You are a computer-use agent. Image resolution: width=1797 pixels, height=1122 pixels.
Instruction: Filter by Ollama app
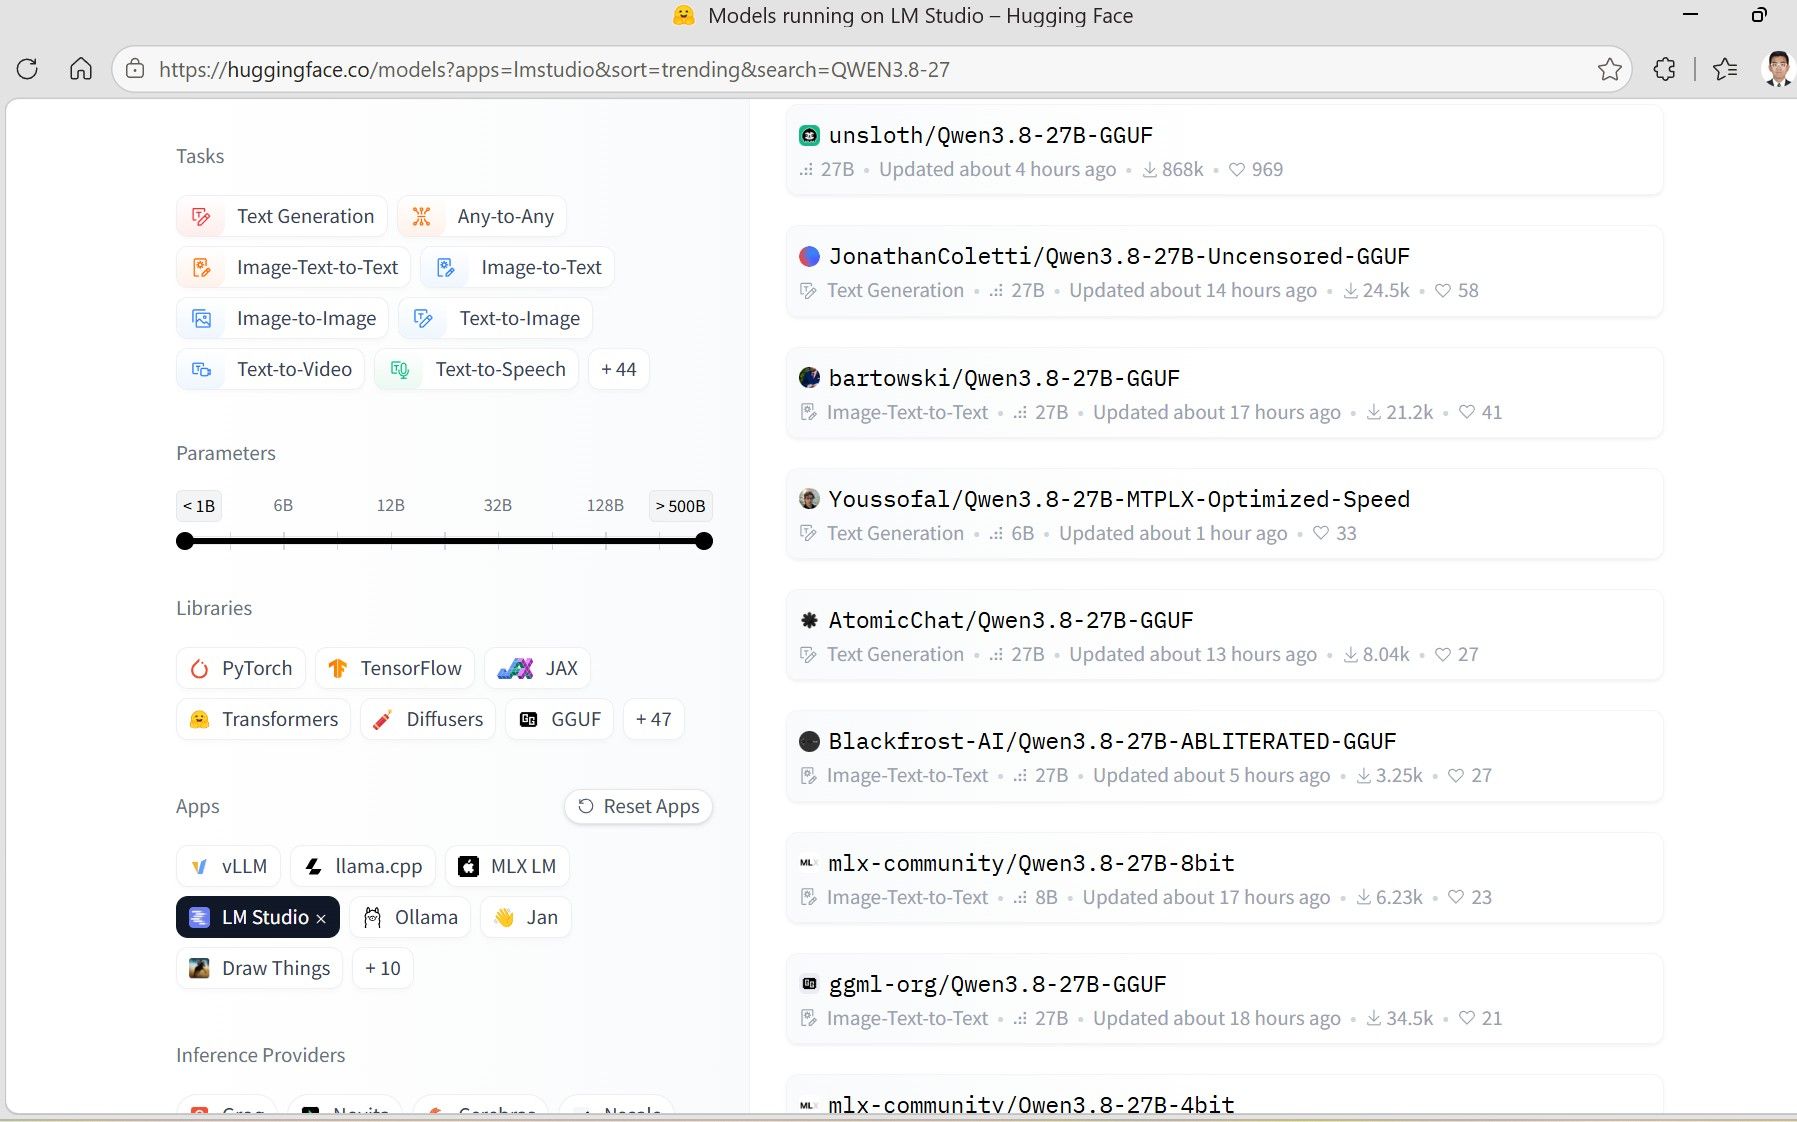point(410,917)
